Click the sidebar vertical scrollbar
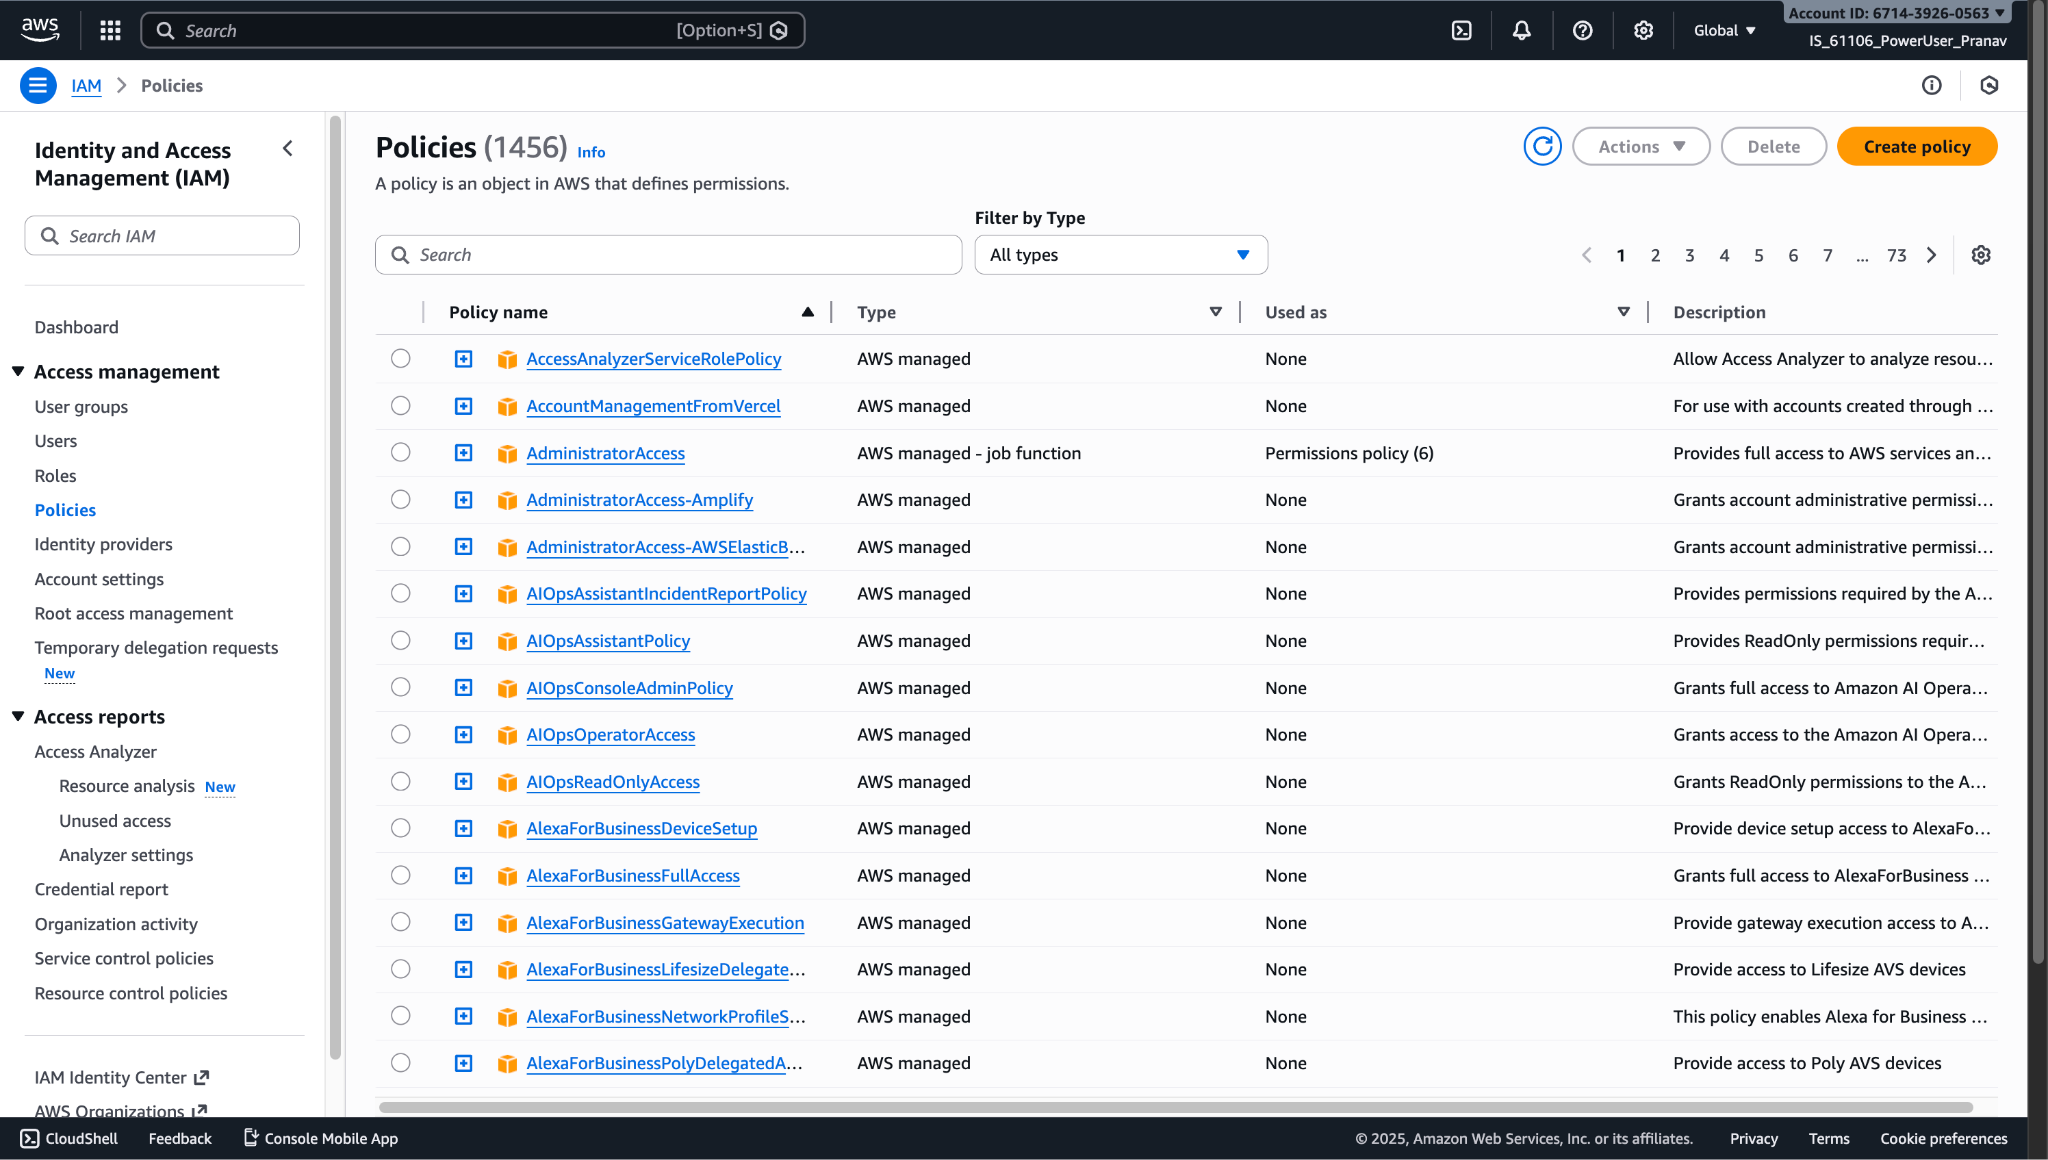Viewport: 2048px width, 1160px height. (335, 588)
